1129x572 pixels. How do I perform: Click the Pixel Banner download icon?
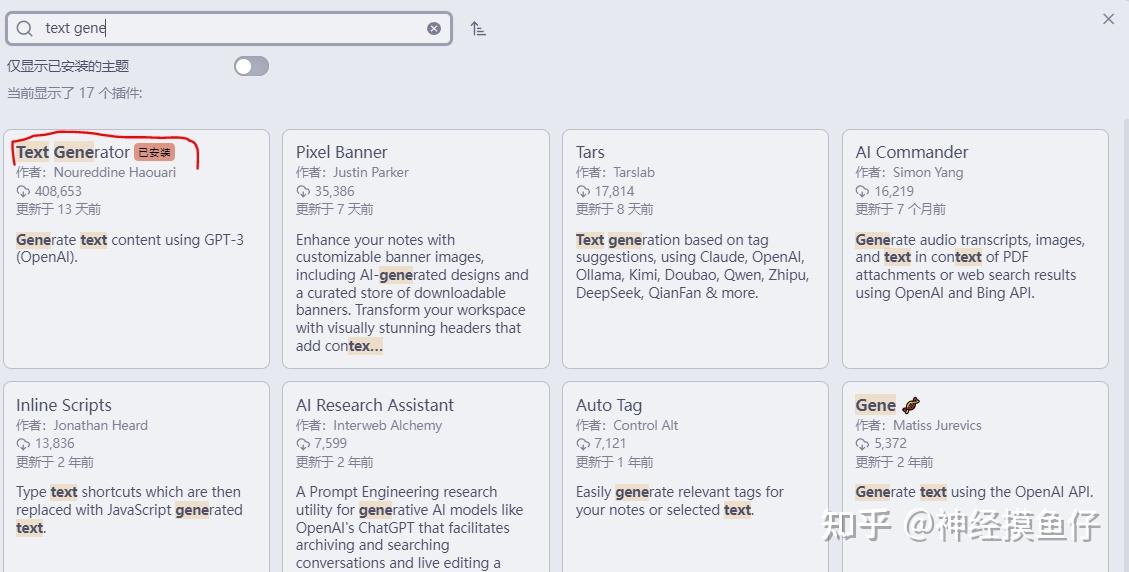point(303,191)
